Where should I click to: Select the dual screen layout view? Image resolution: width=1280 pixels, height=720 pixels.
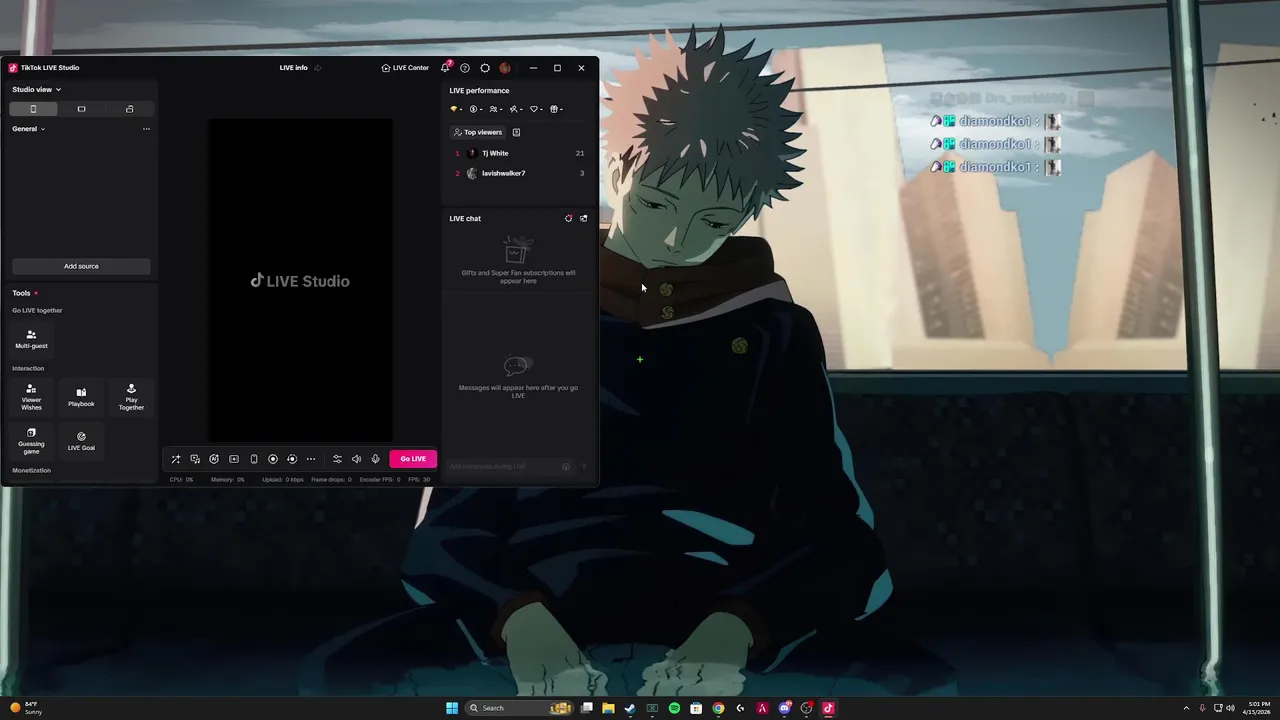point(129,109)
